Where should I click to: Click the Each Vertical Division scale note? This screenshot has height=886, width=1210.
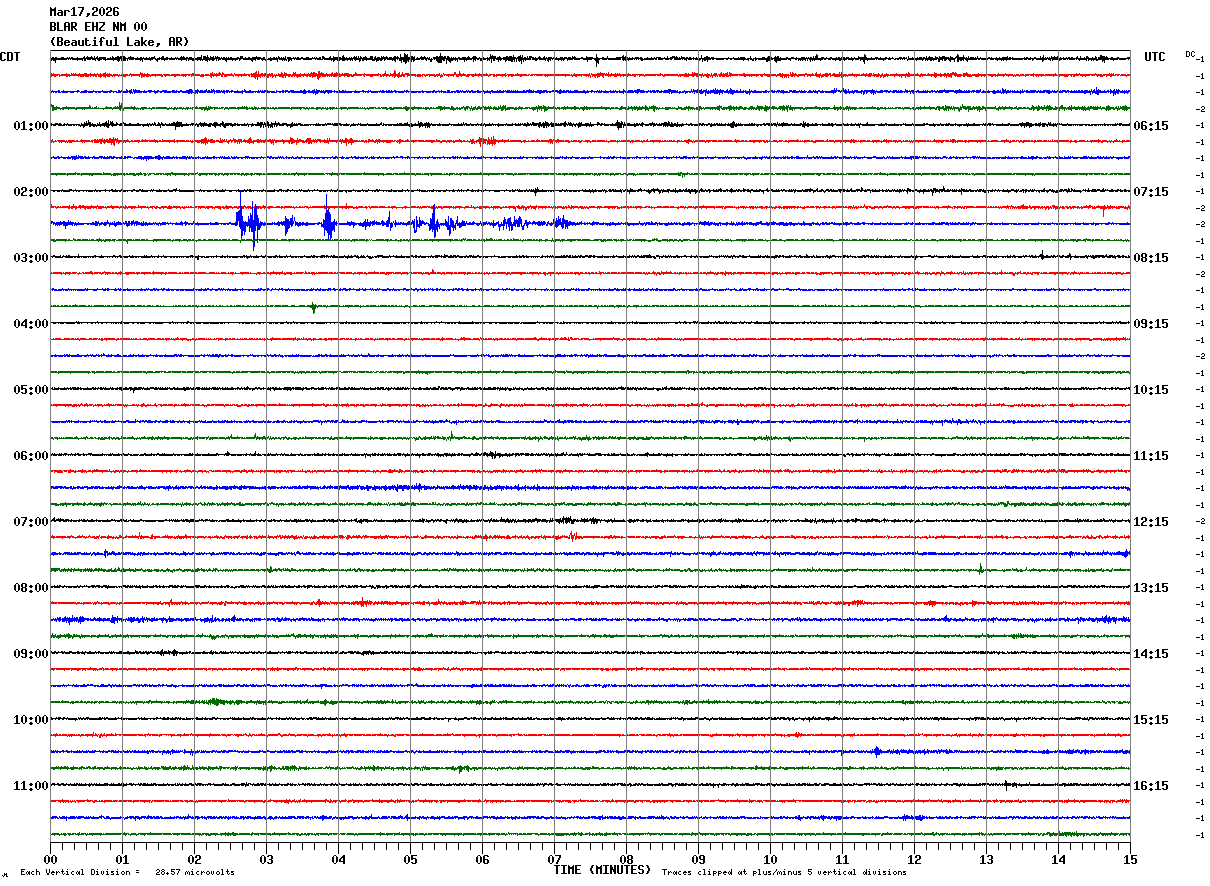[x=127, y=873]
